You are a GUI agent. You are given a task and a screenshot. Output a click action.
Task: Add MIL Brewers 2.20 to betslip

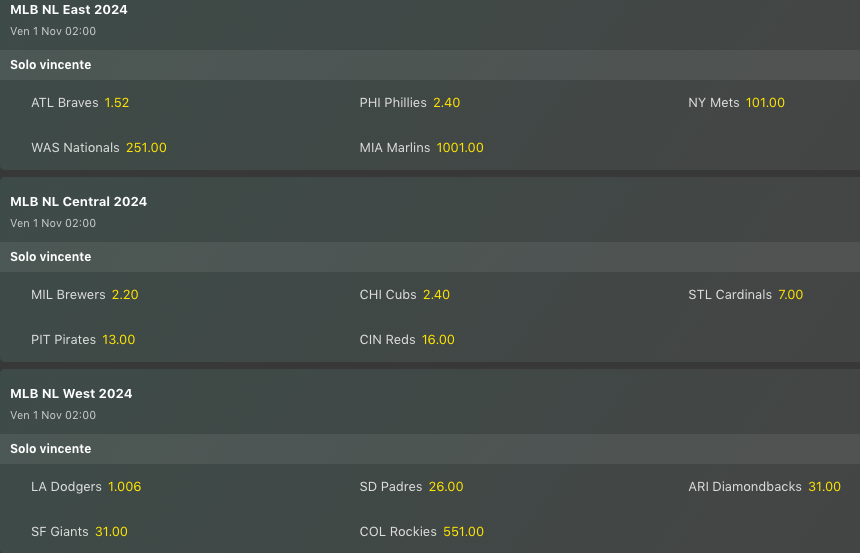pos(125,295)
